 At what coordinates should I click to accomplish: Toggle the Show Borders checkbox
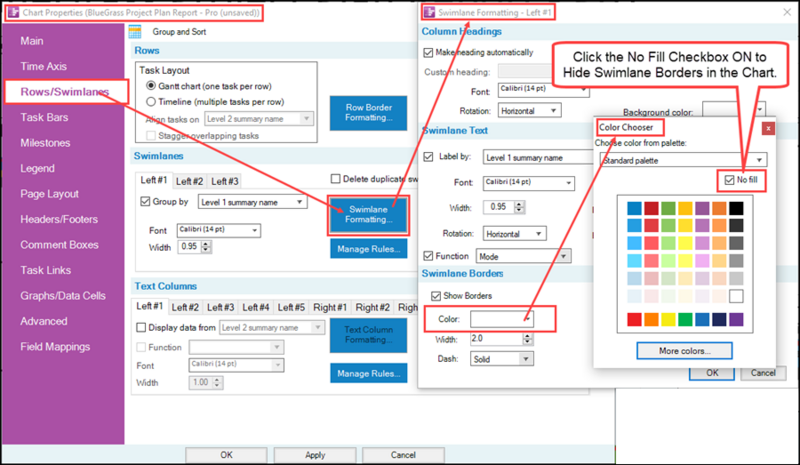point(436,296)
